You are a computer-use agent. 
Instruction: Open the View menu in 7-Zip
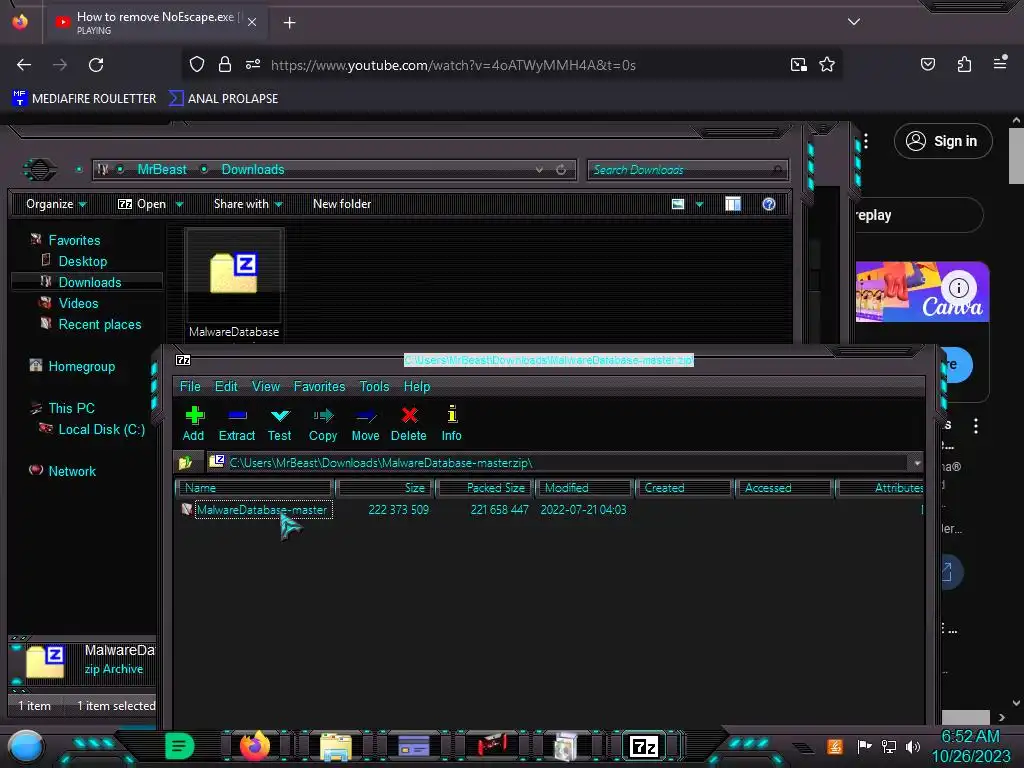pyautogui.click(x=266, y=386)
